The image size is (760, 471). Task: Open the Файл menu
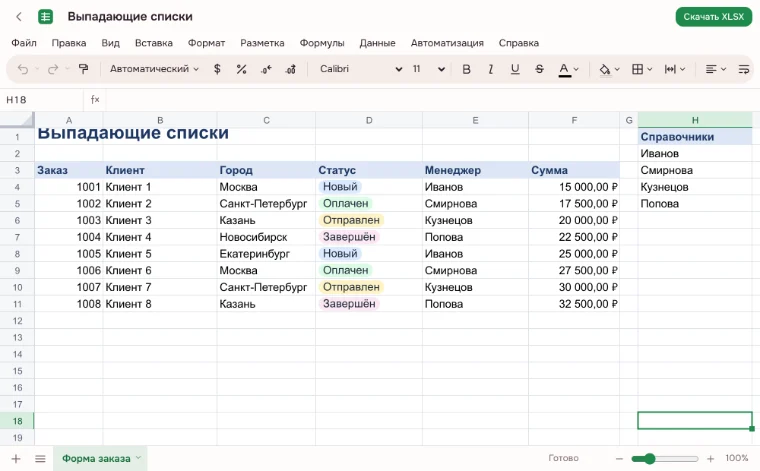(x=24, y=43)
